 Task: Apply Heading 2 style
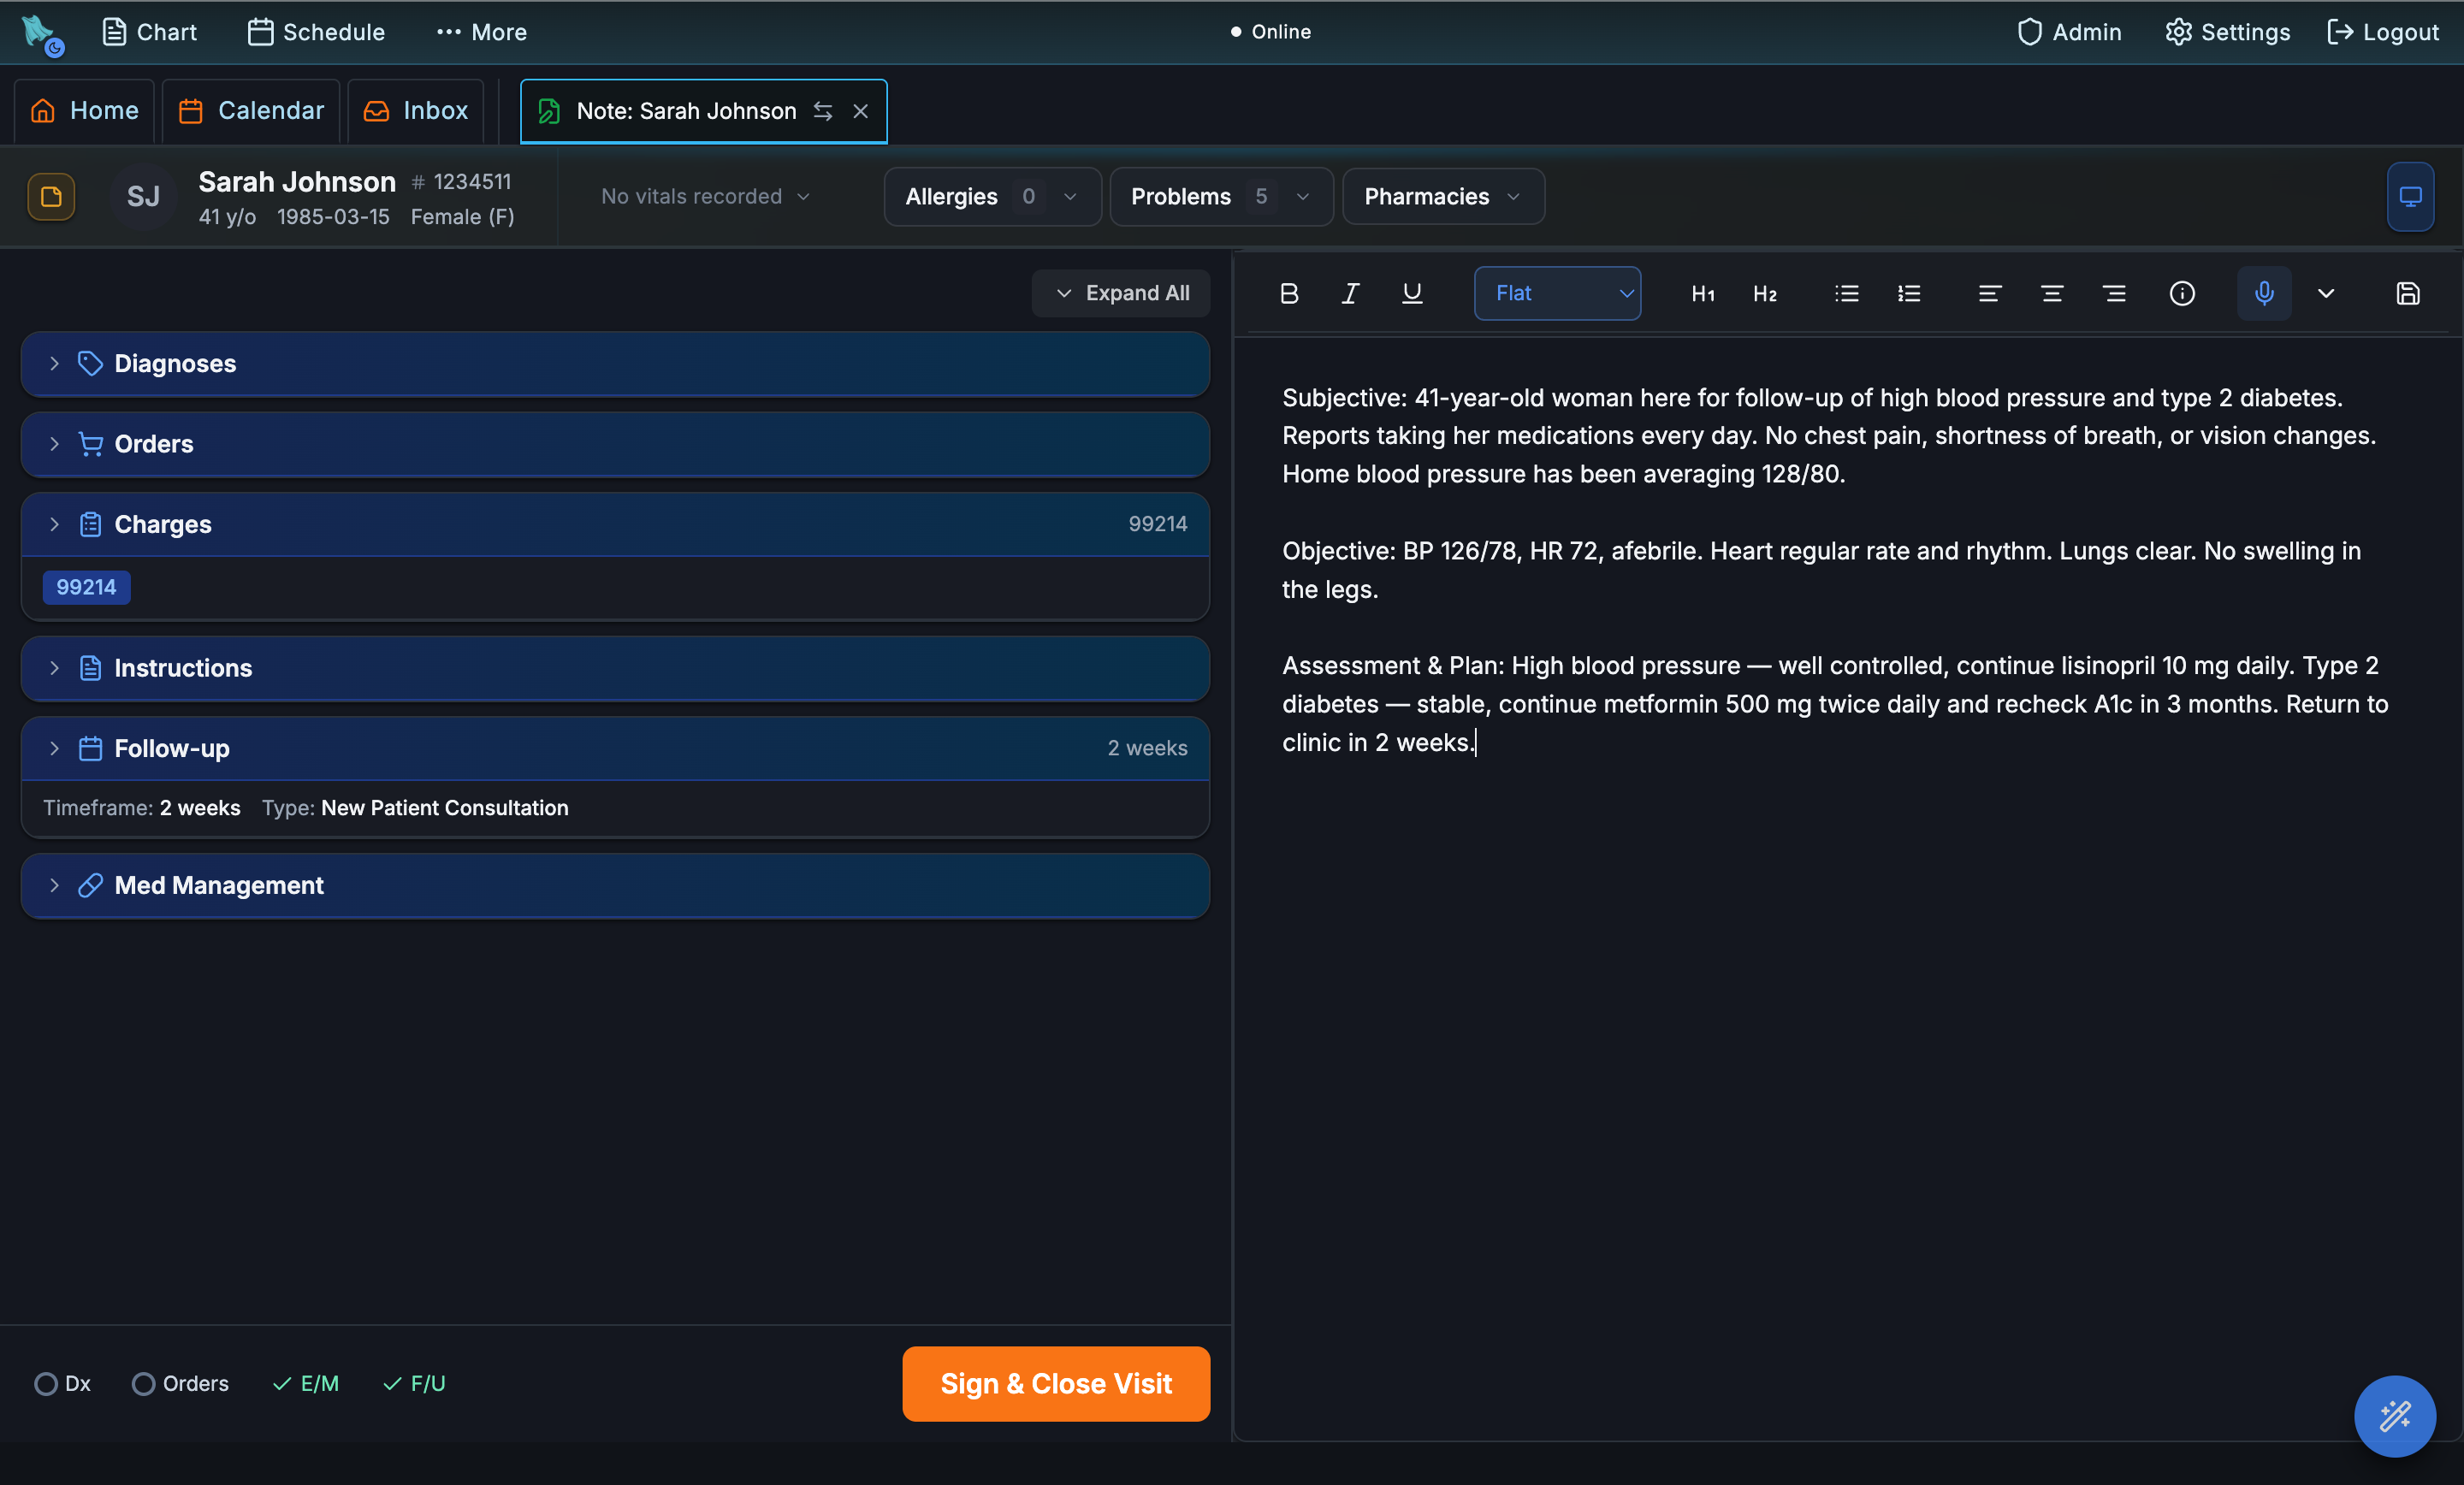(1765, 293)
